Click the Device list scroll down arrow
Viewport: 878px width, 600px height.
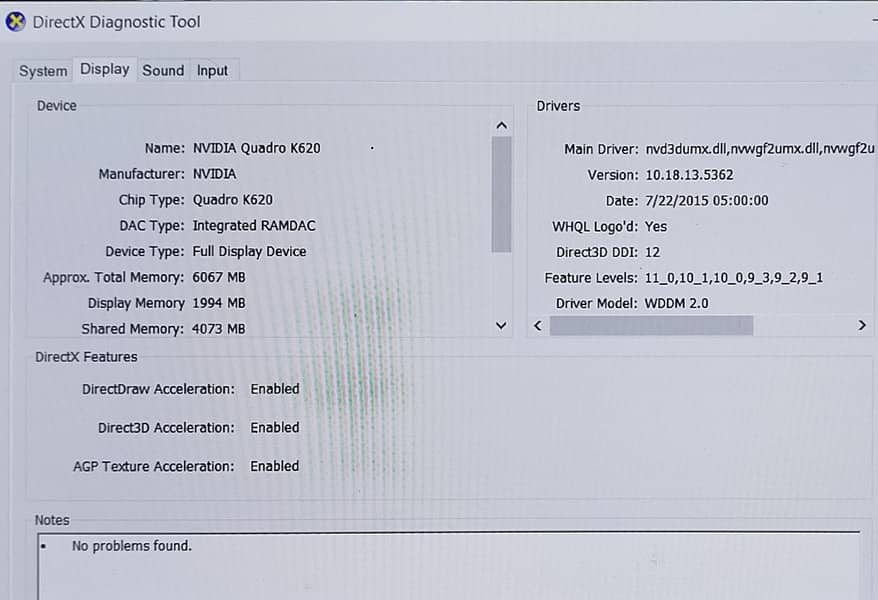[501, 325]
